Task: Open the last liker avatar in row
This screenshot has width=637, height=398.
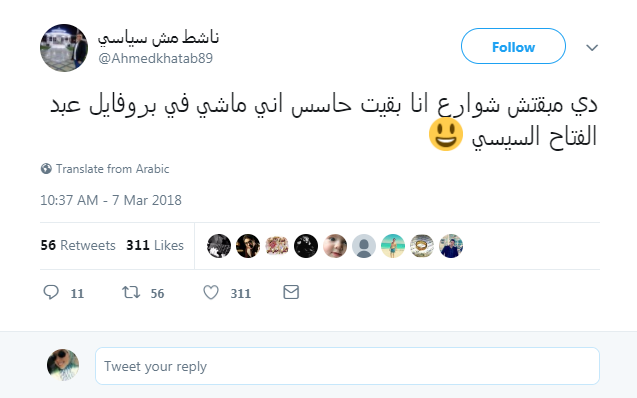Action: tap(451, 246)
